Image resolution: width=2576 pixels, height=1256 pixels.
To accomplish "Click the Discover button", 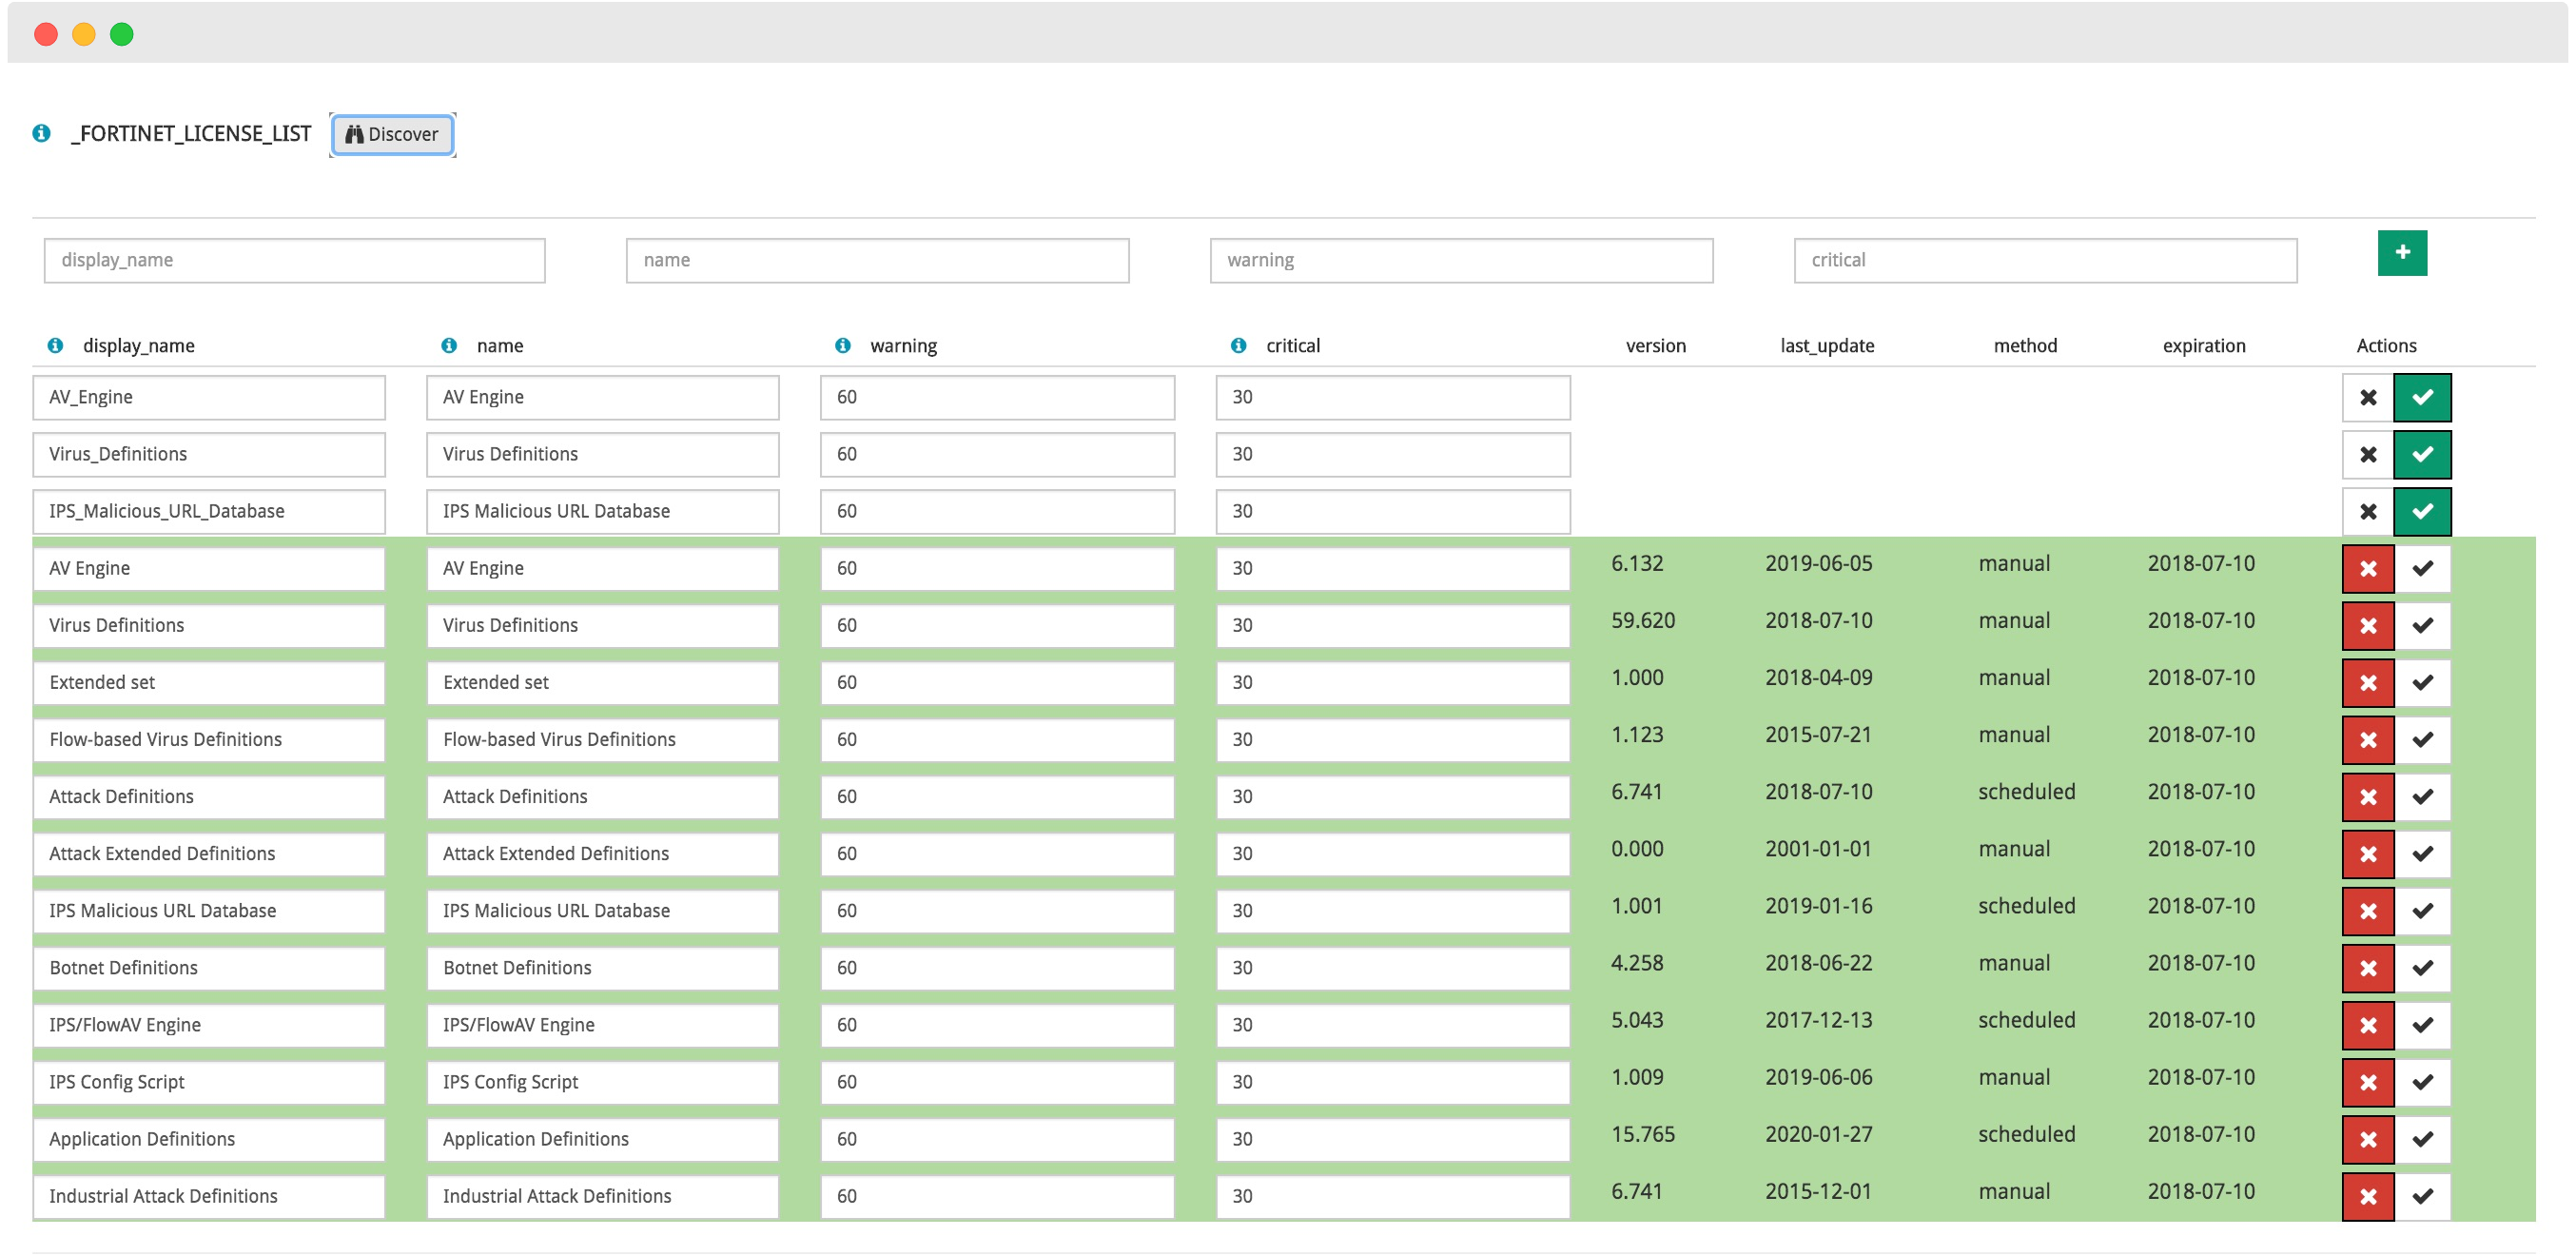I will pos(392,134).
